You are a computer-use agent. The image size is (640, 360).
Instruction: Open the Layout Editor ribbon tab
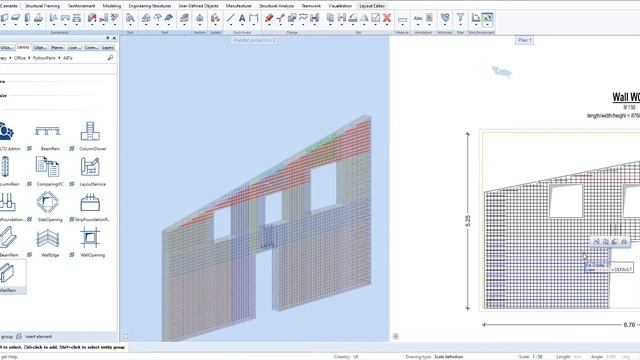tap(372, 6)
